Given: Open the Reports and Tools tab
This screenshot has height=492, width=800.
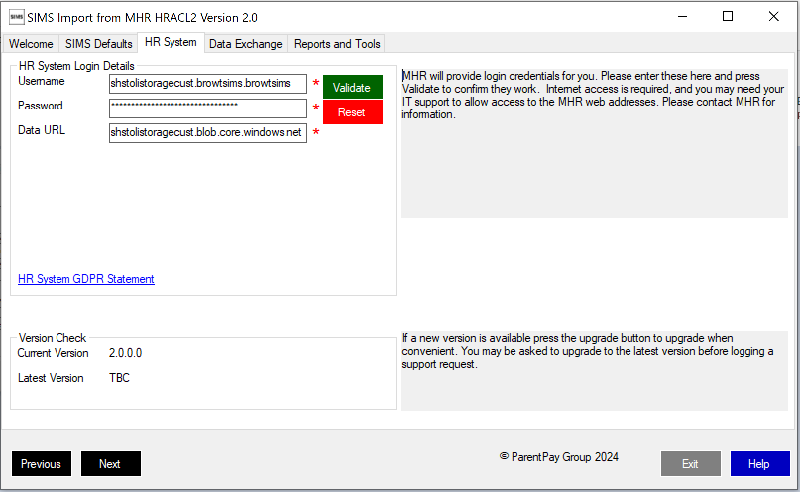Looking at the screenshot, I should tap(337, 44).
